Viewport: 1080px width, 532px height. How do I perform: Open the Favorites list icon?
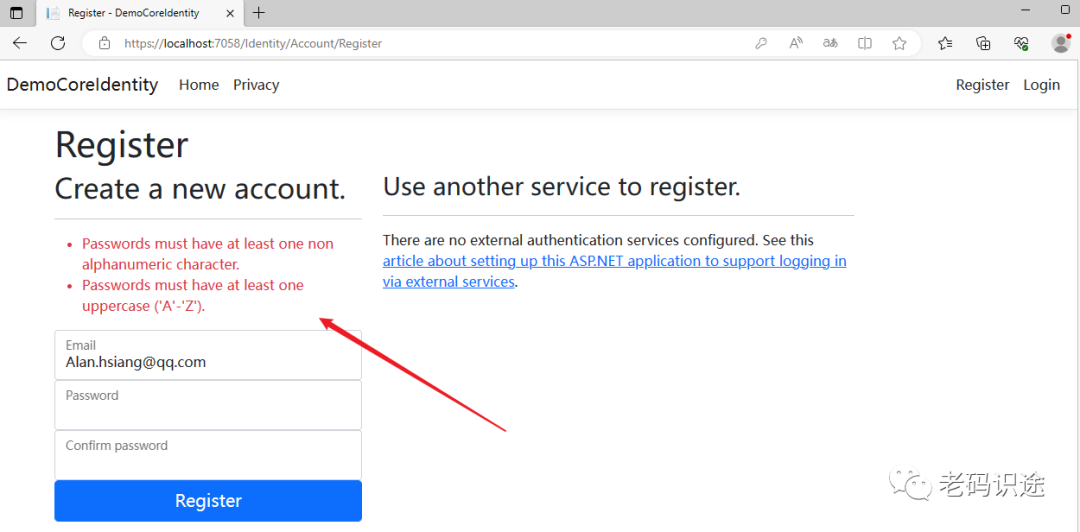tap(945, 43)
